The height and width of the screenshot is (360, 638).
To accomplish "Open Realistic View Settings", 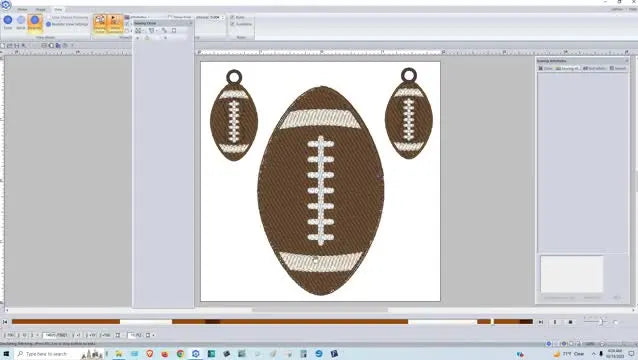I will point(68,24).
